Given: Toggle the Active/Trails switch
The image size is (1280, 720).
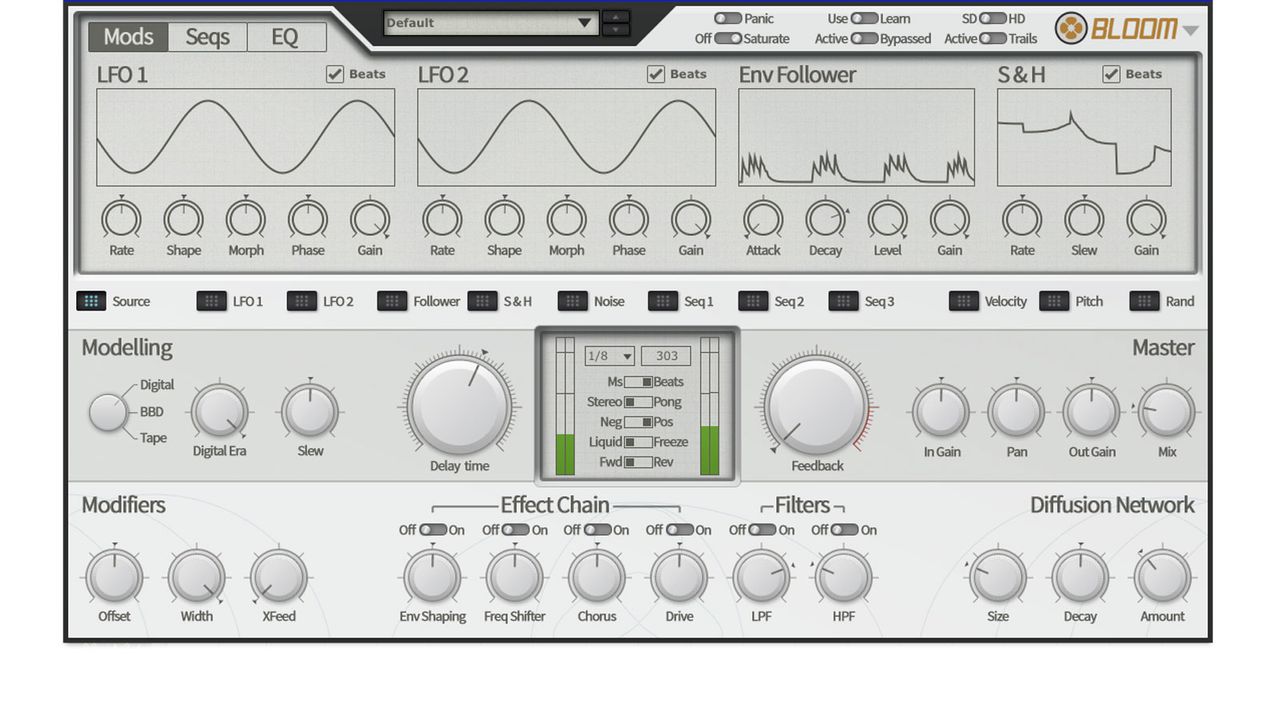Looking at the screenshot, I should (x=993, y=39).
